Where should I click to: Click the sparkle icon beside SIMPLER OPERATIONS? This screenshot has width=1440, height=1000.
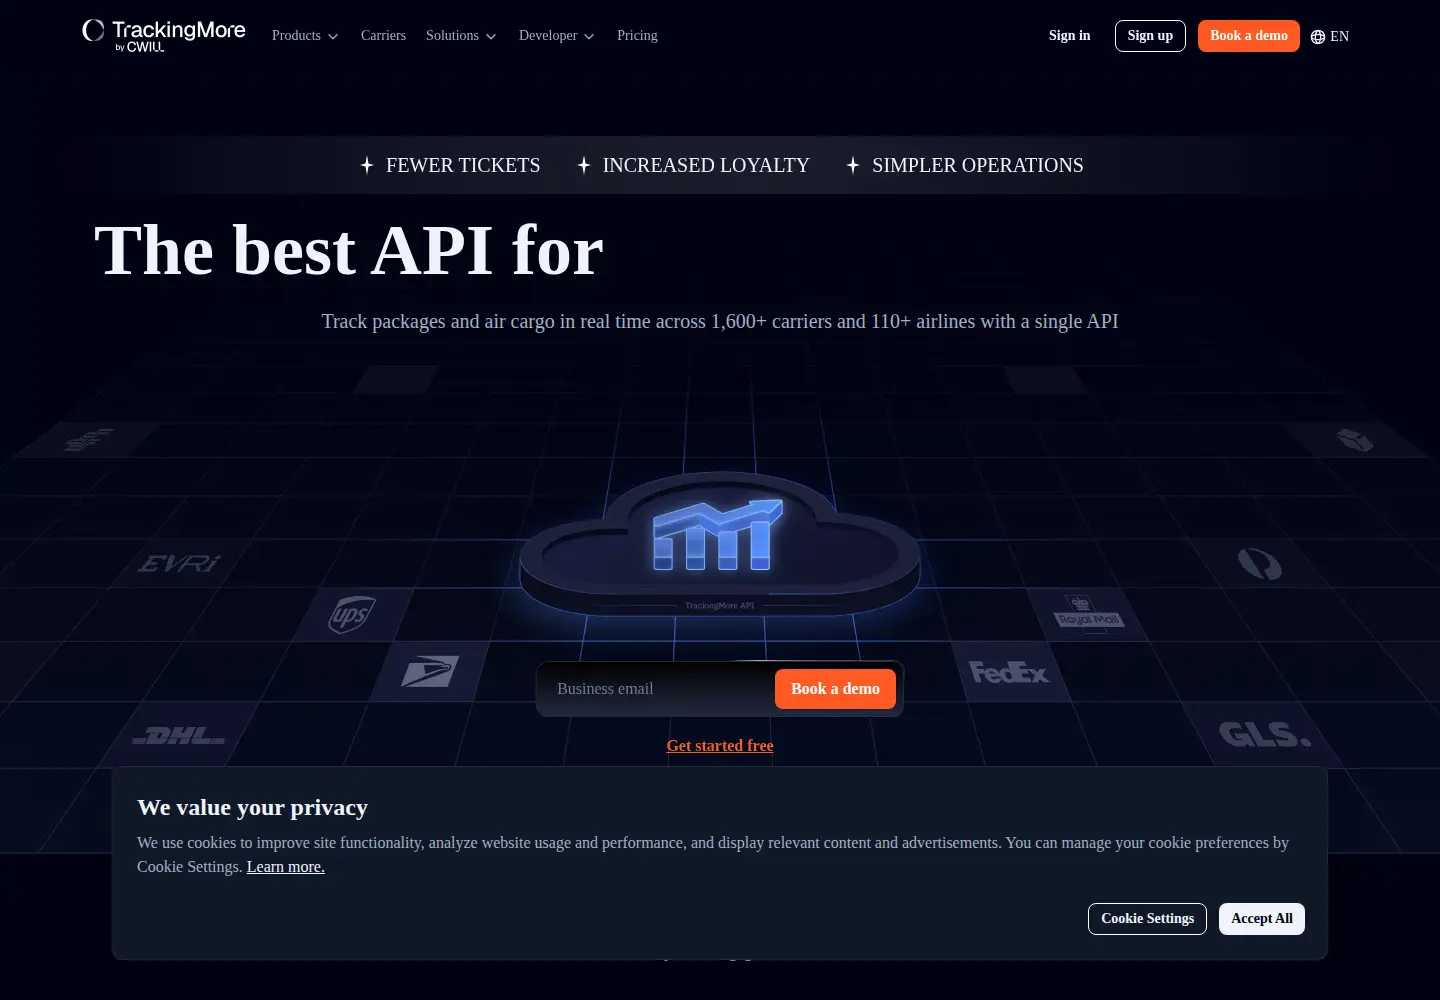(853, 165)
